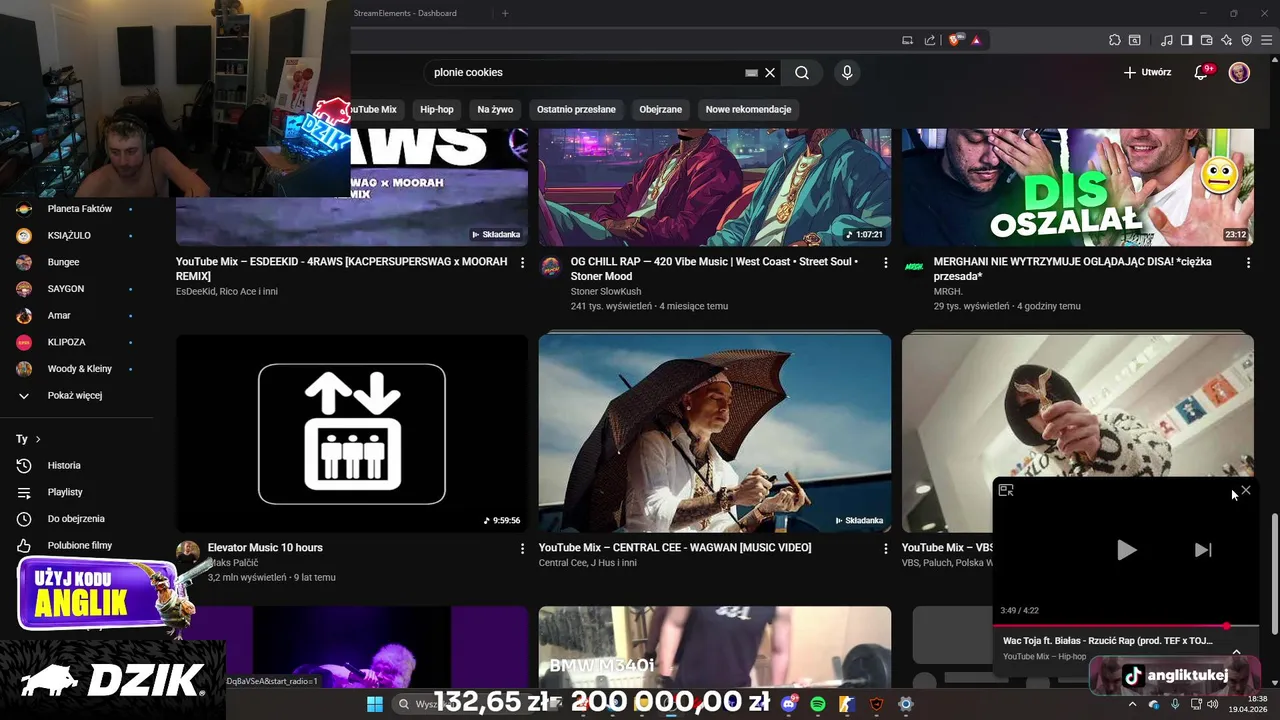Skip to next track in miniplayer
The height and width of the screenshot is (720, 1280).
point(1203,549)
